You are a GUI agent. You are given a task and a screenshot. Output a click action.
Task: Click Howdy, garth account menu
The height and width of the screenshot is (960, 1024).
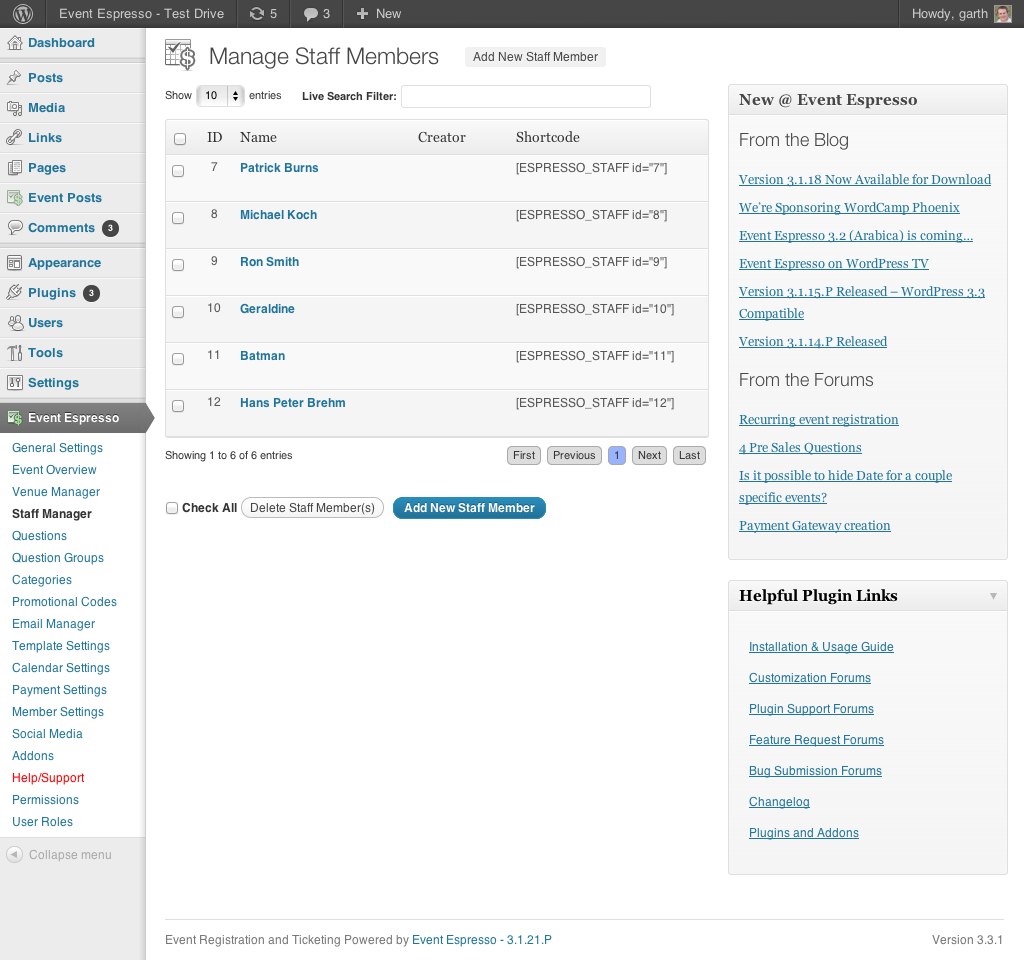(x=960, y=14)
